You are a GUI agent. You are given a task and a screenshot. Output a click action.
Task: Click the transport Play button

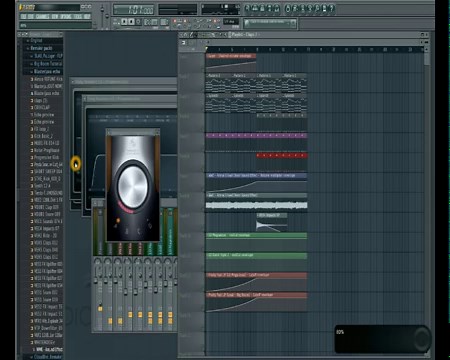tap(124, 22)
